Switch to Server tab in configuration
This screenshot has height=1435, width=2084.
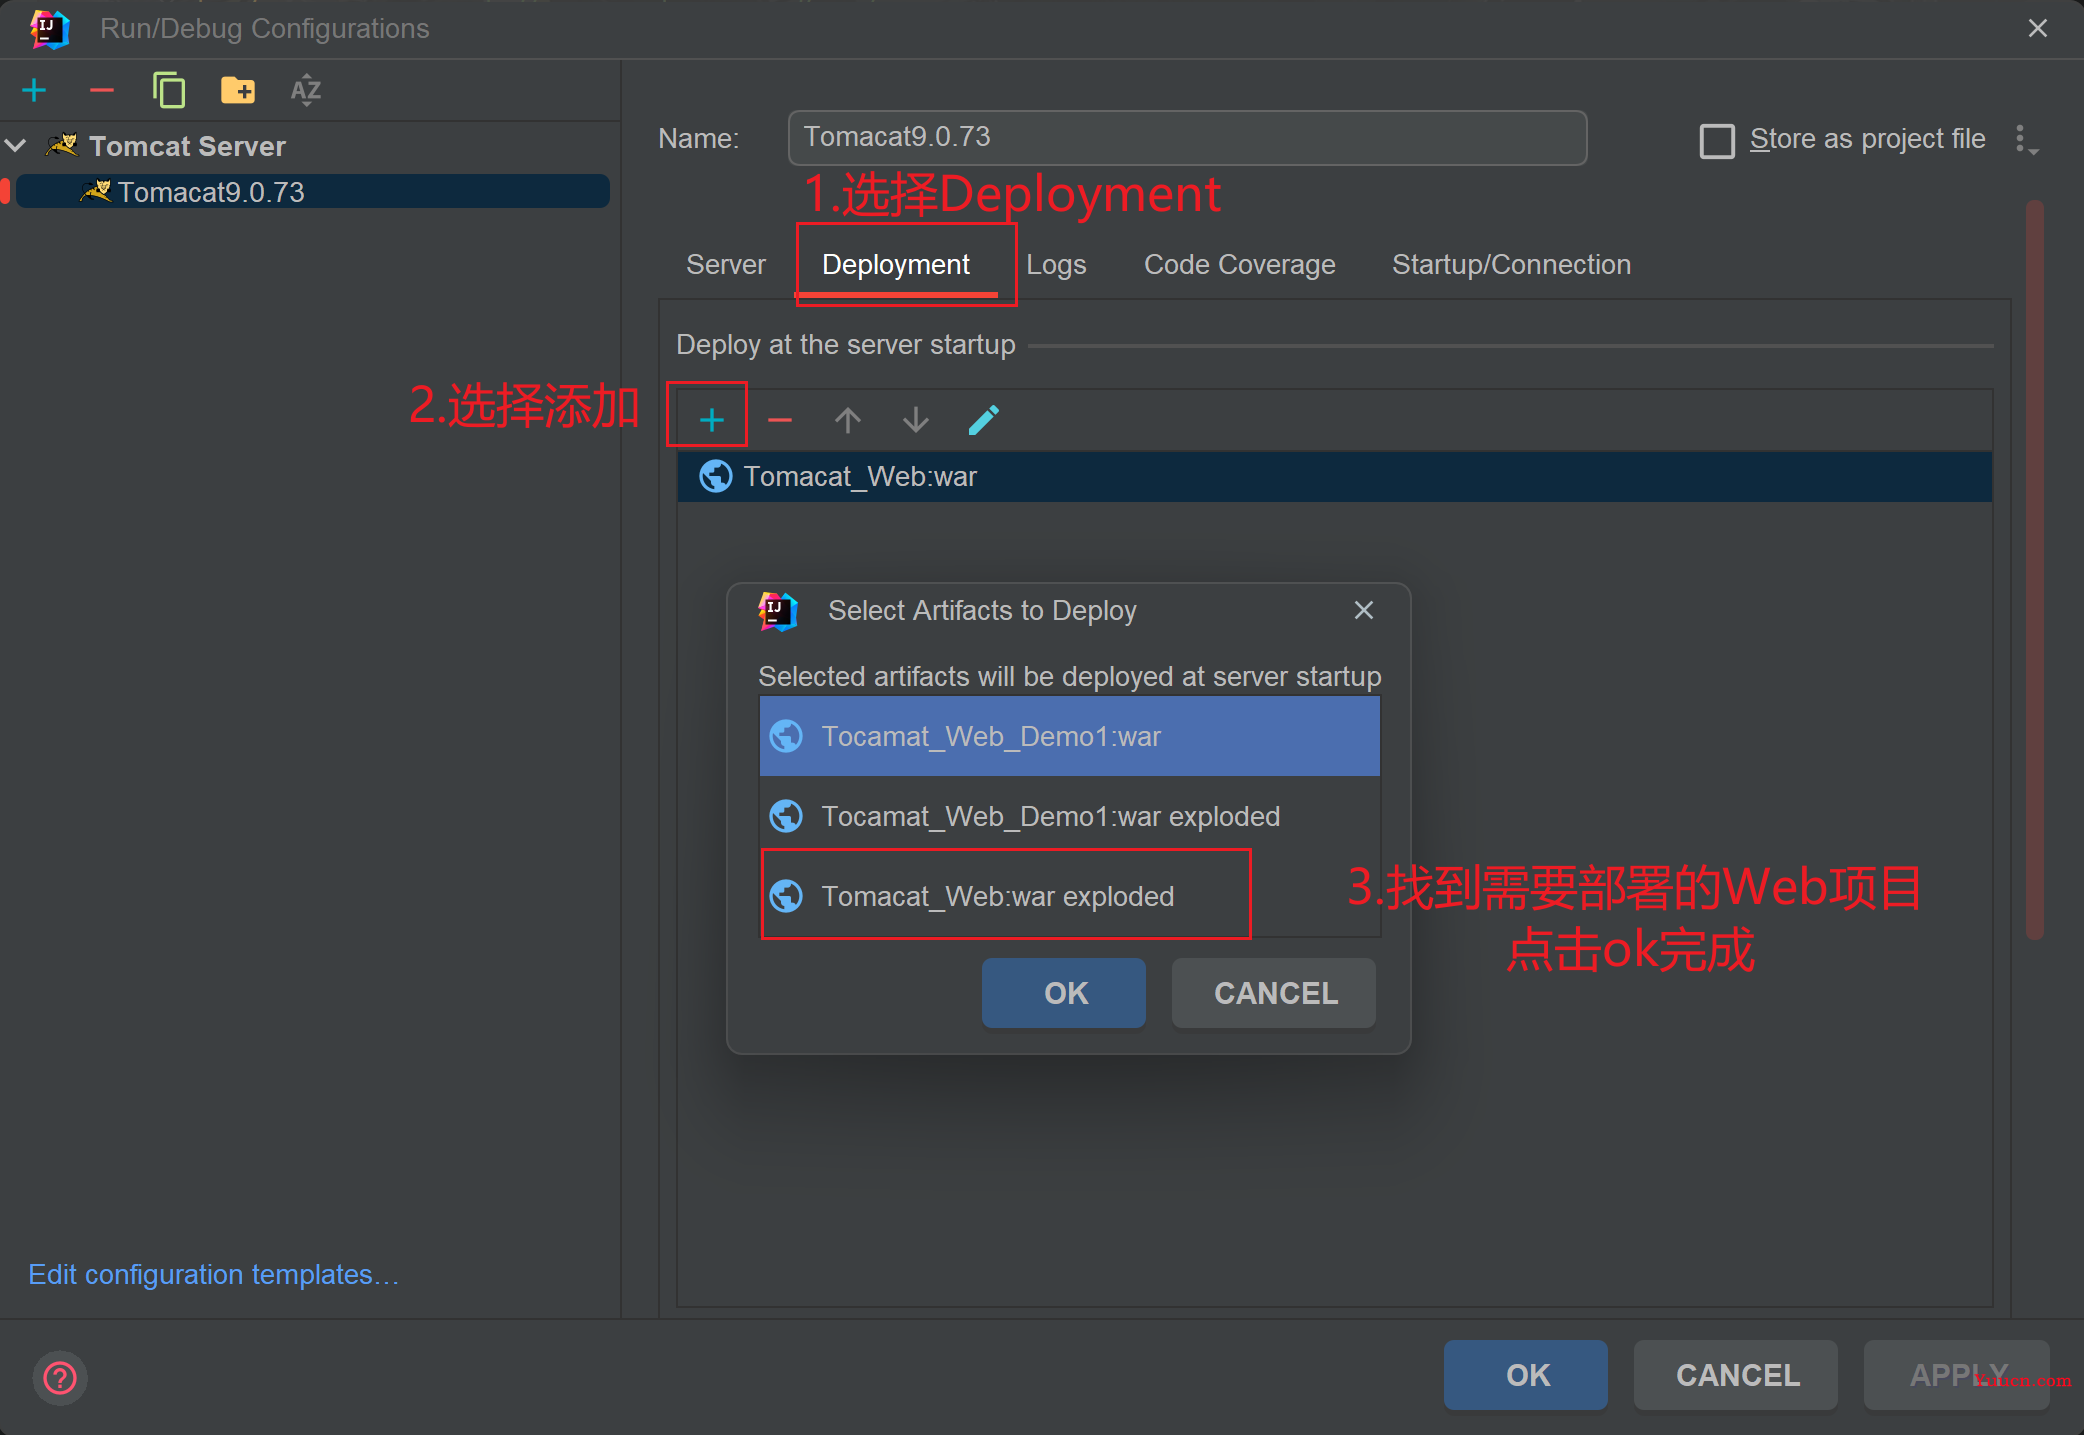725,265
